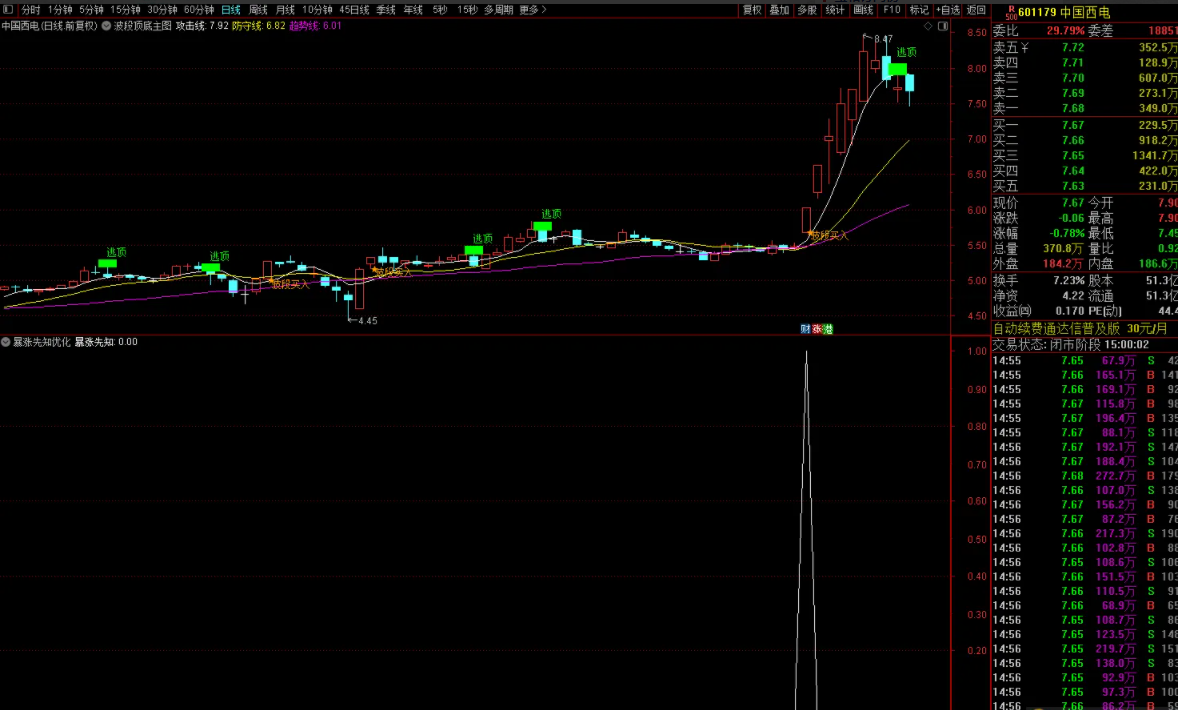
Task: Click the 总量 value 370.8万
Action: pos(1064,249)
